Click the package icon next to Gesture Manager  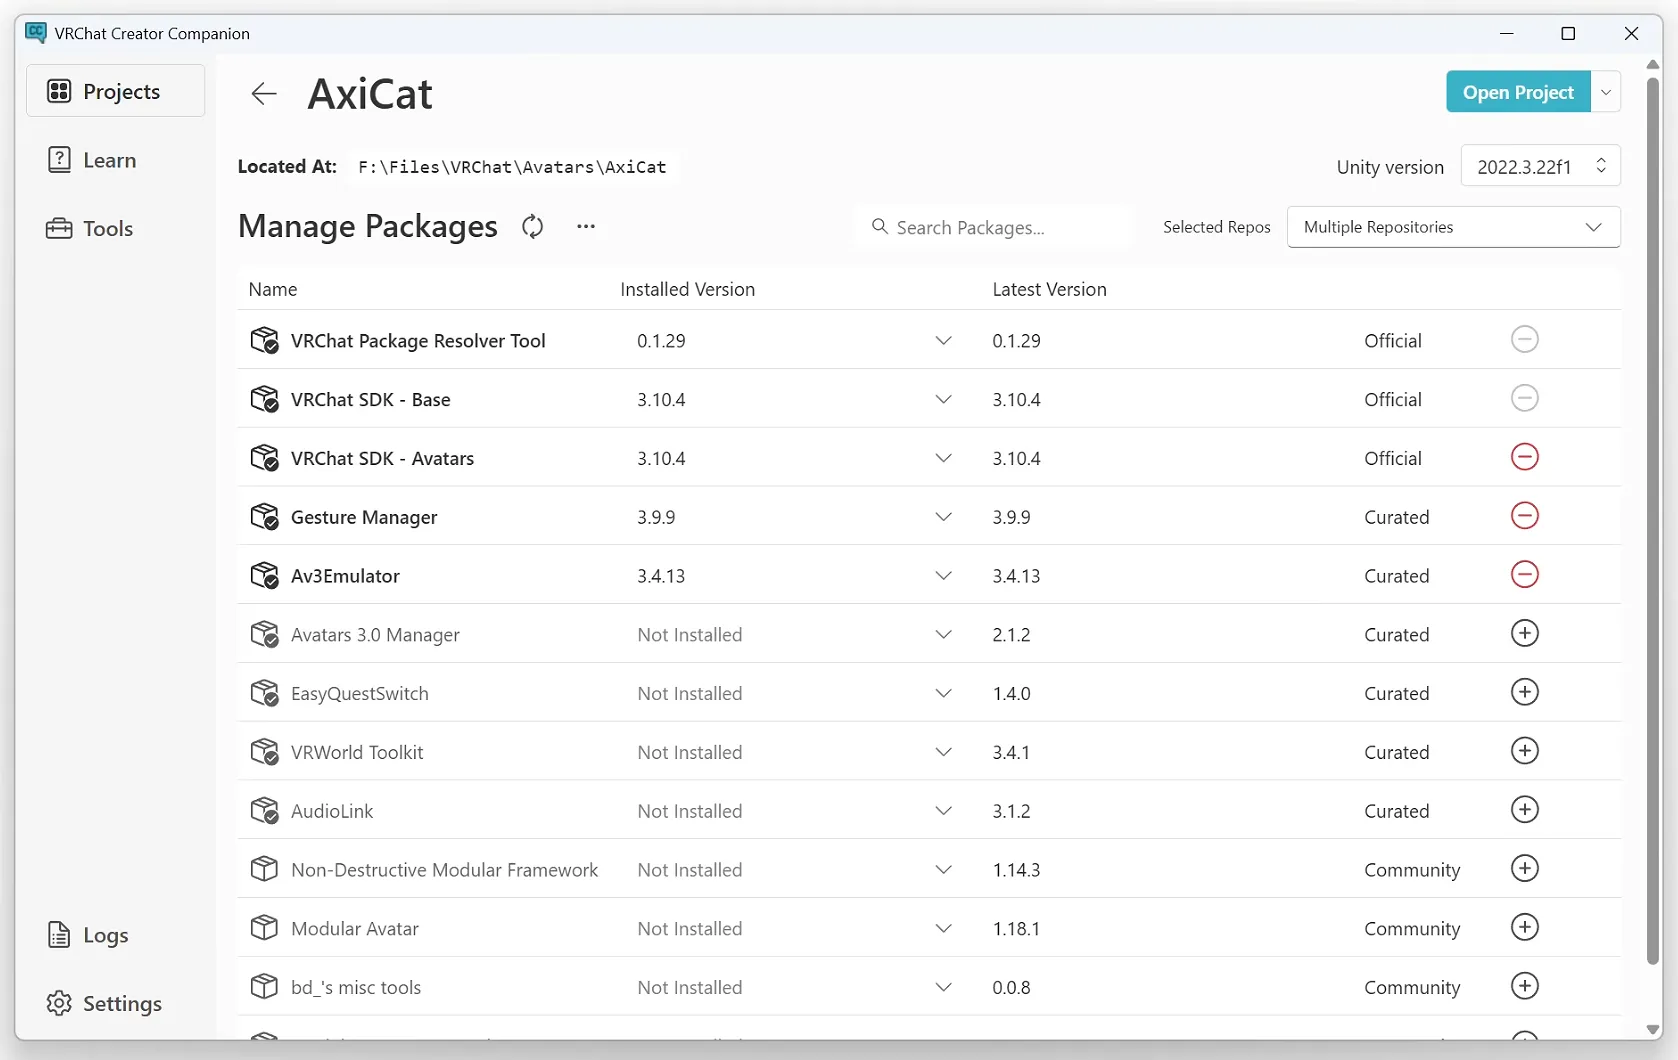(x=264, y=517)
